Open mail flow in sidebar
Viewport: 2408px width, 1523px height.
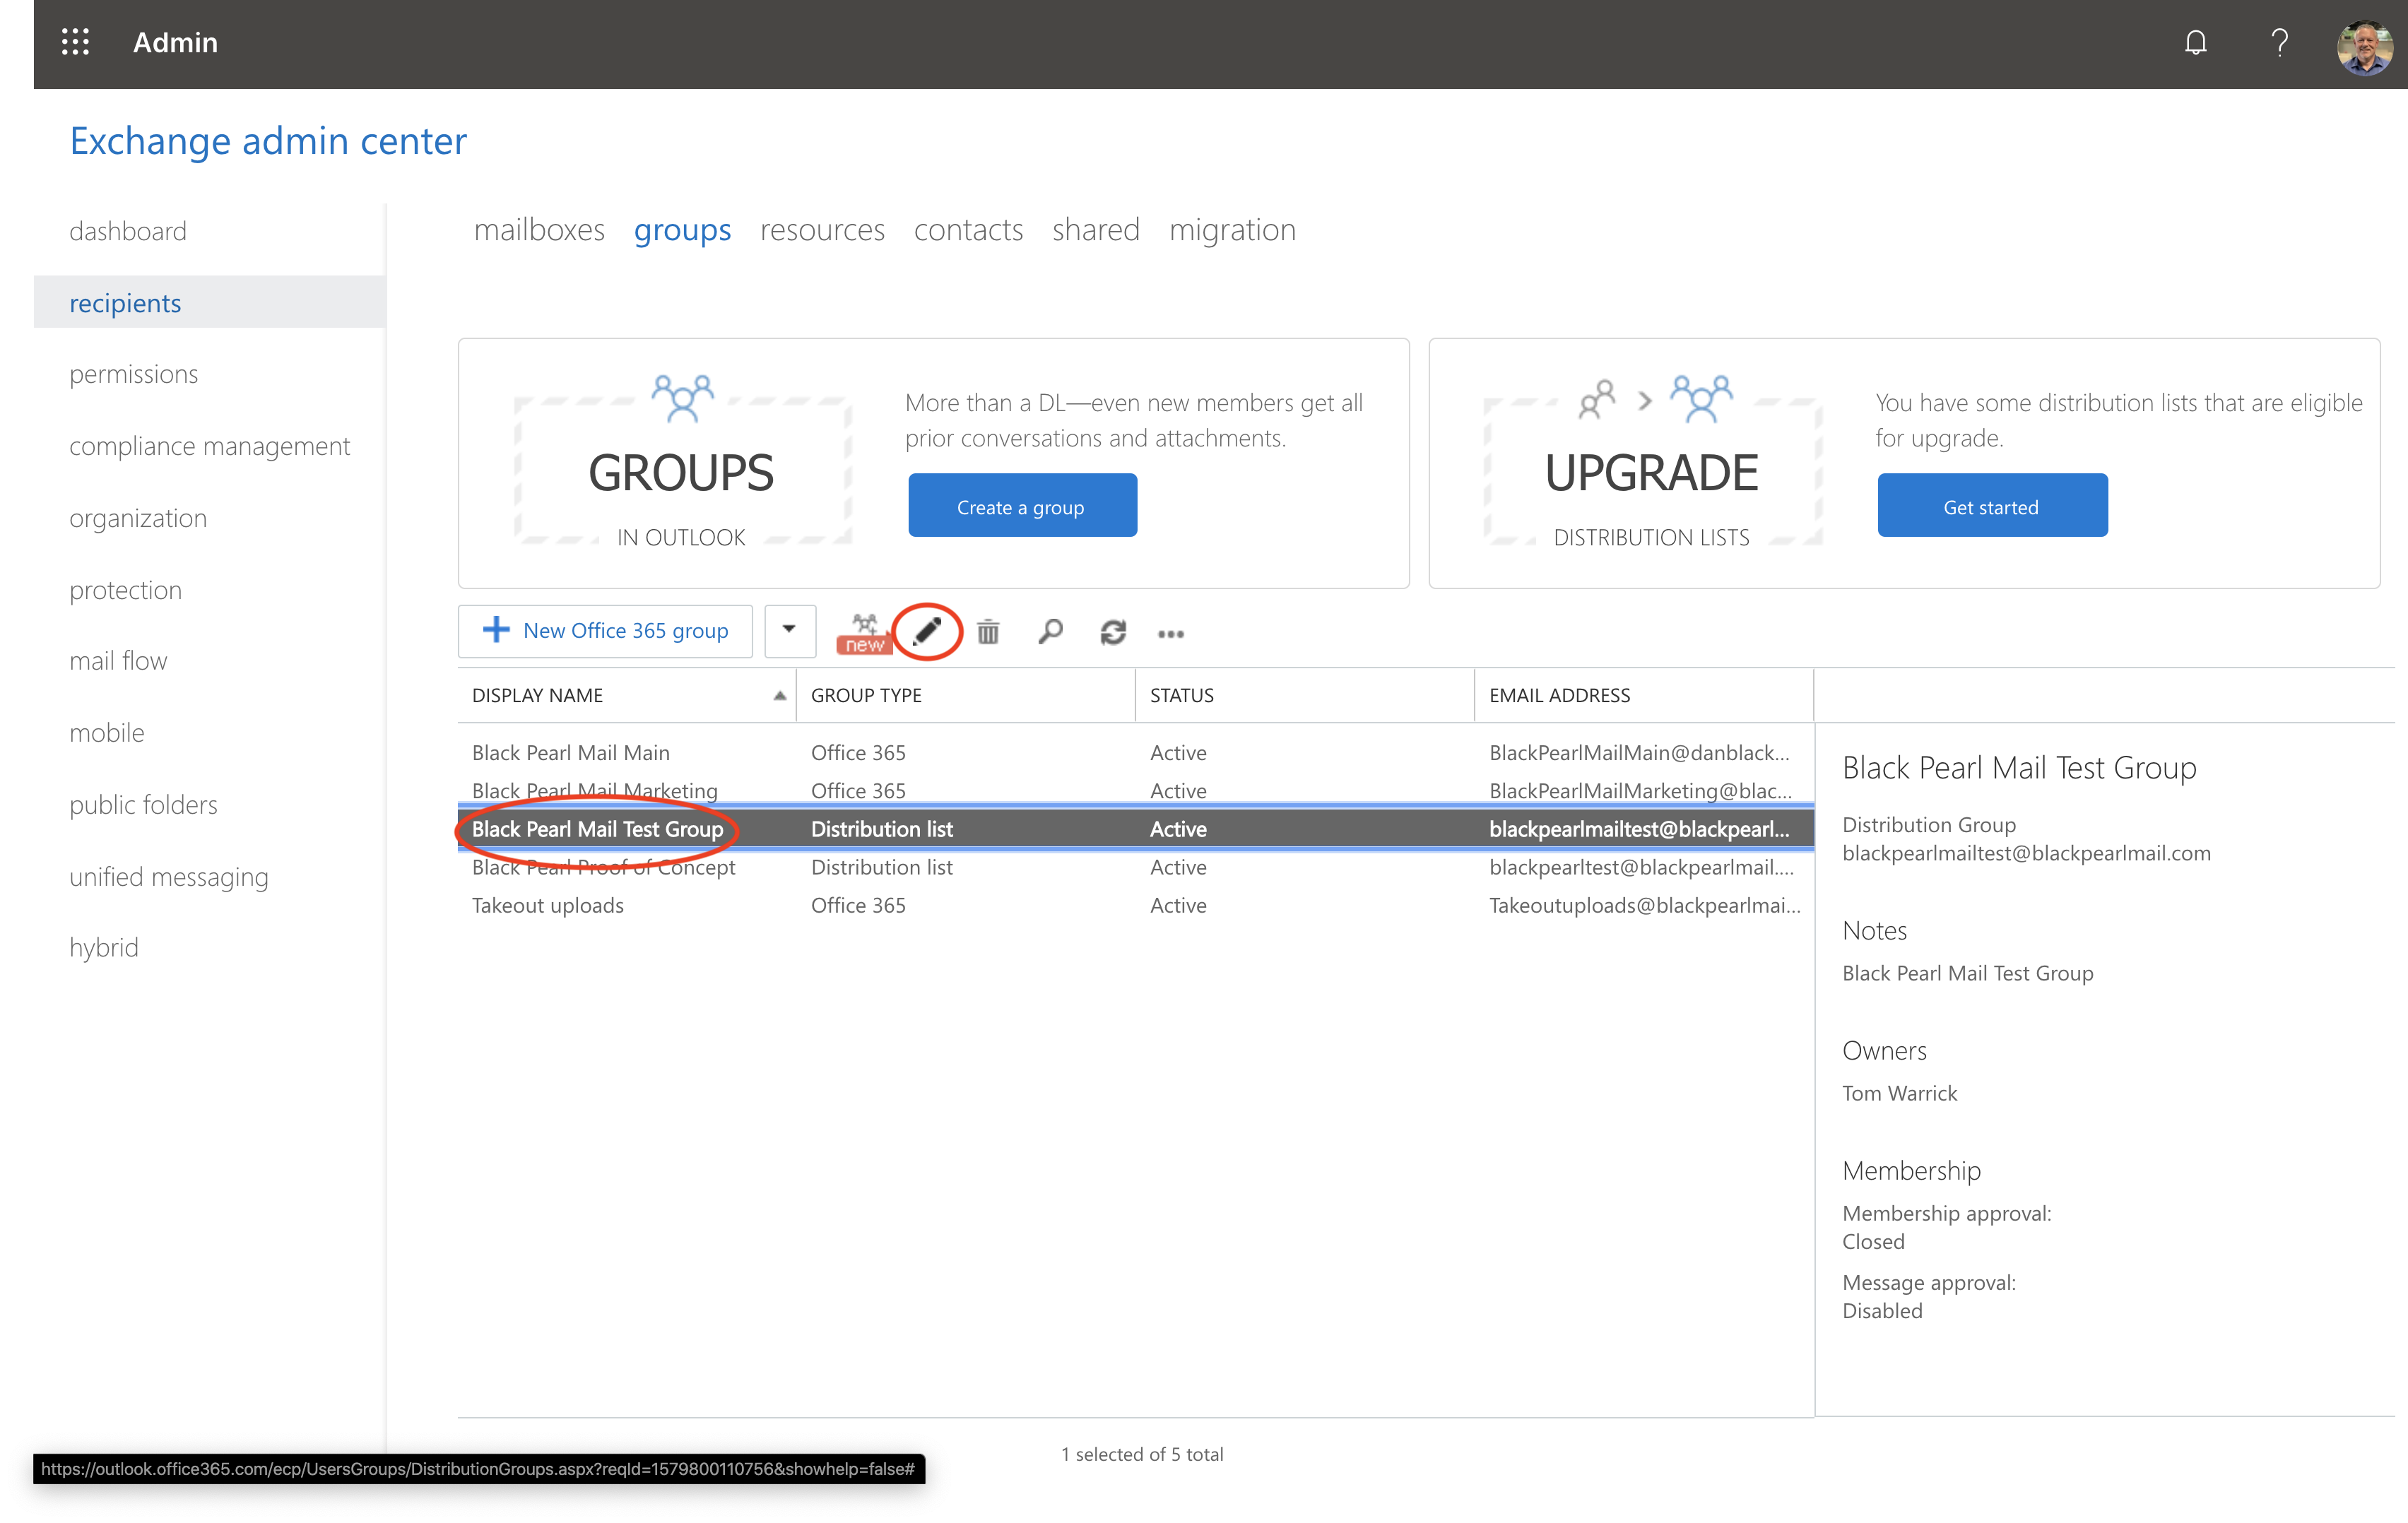point(118,661)
